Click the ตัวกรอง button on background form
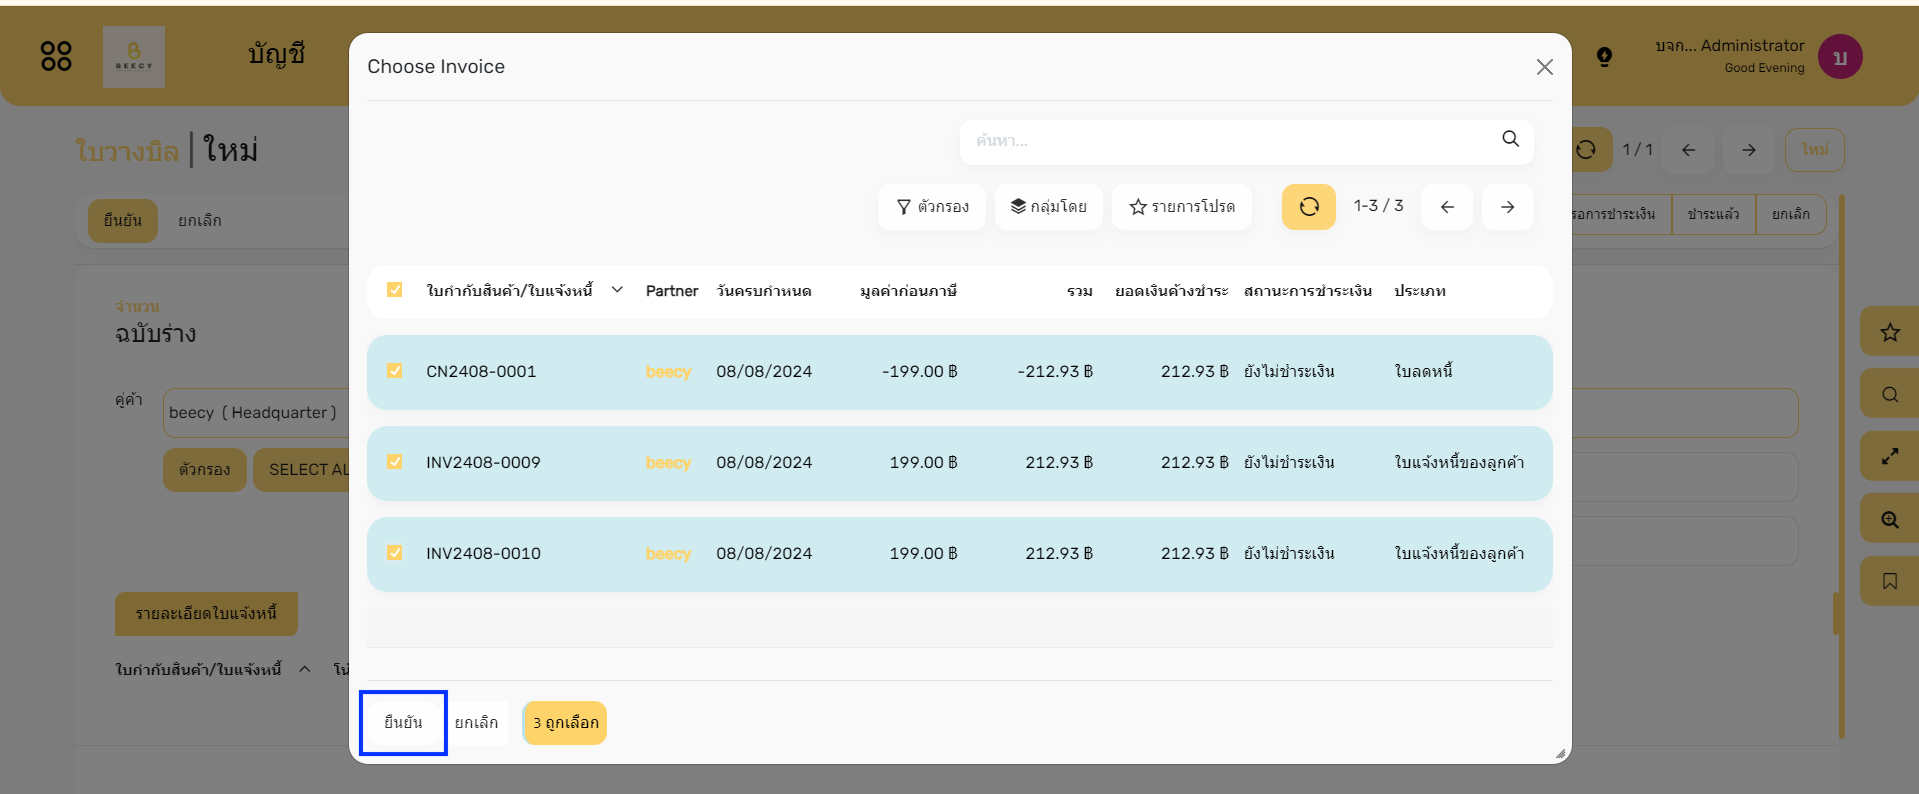The image size is (1919, 794). tap(205, 470)
